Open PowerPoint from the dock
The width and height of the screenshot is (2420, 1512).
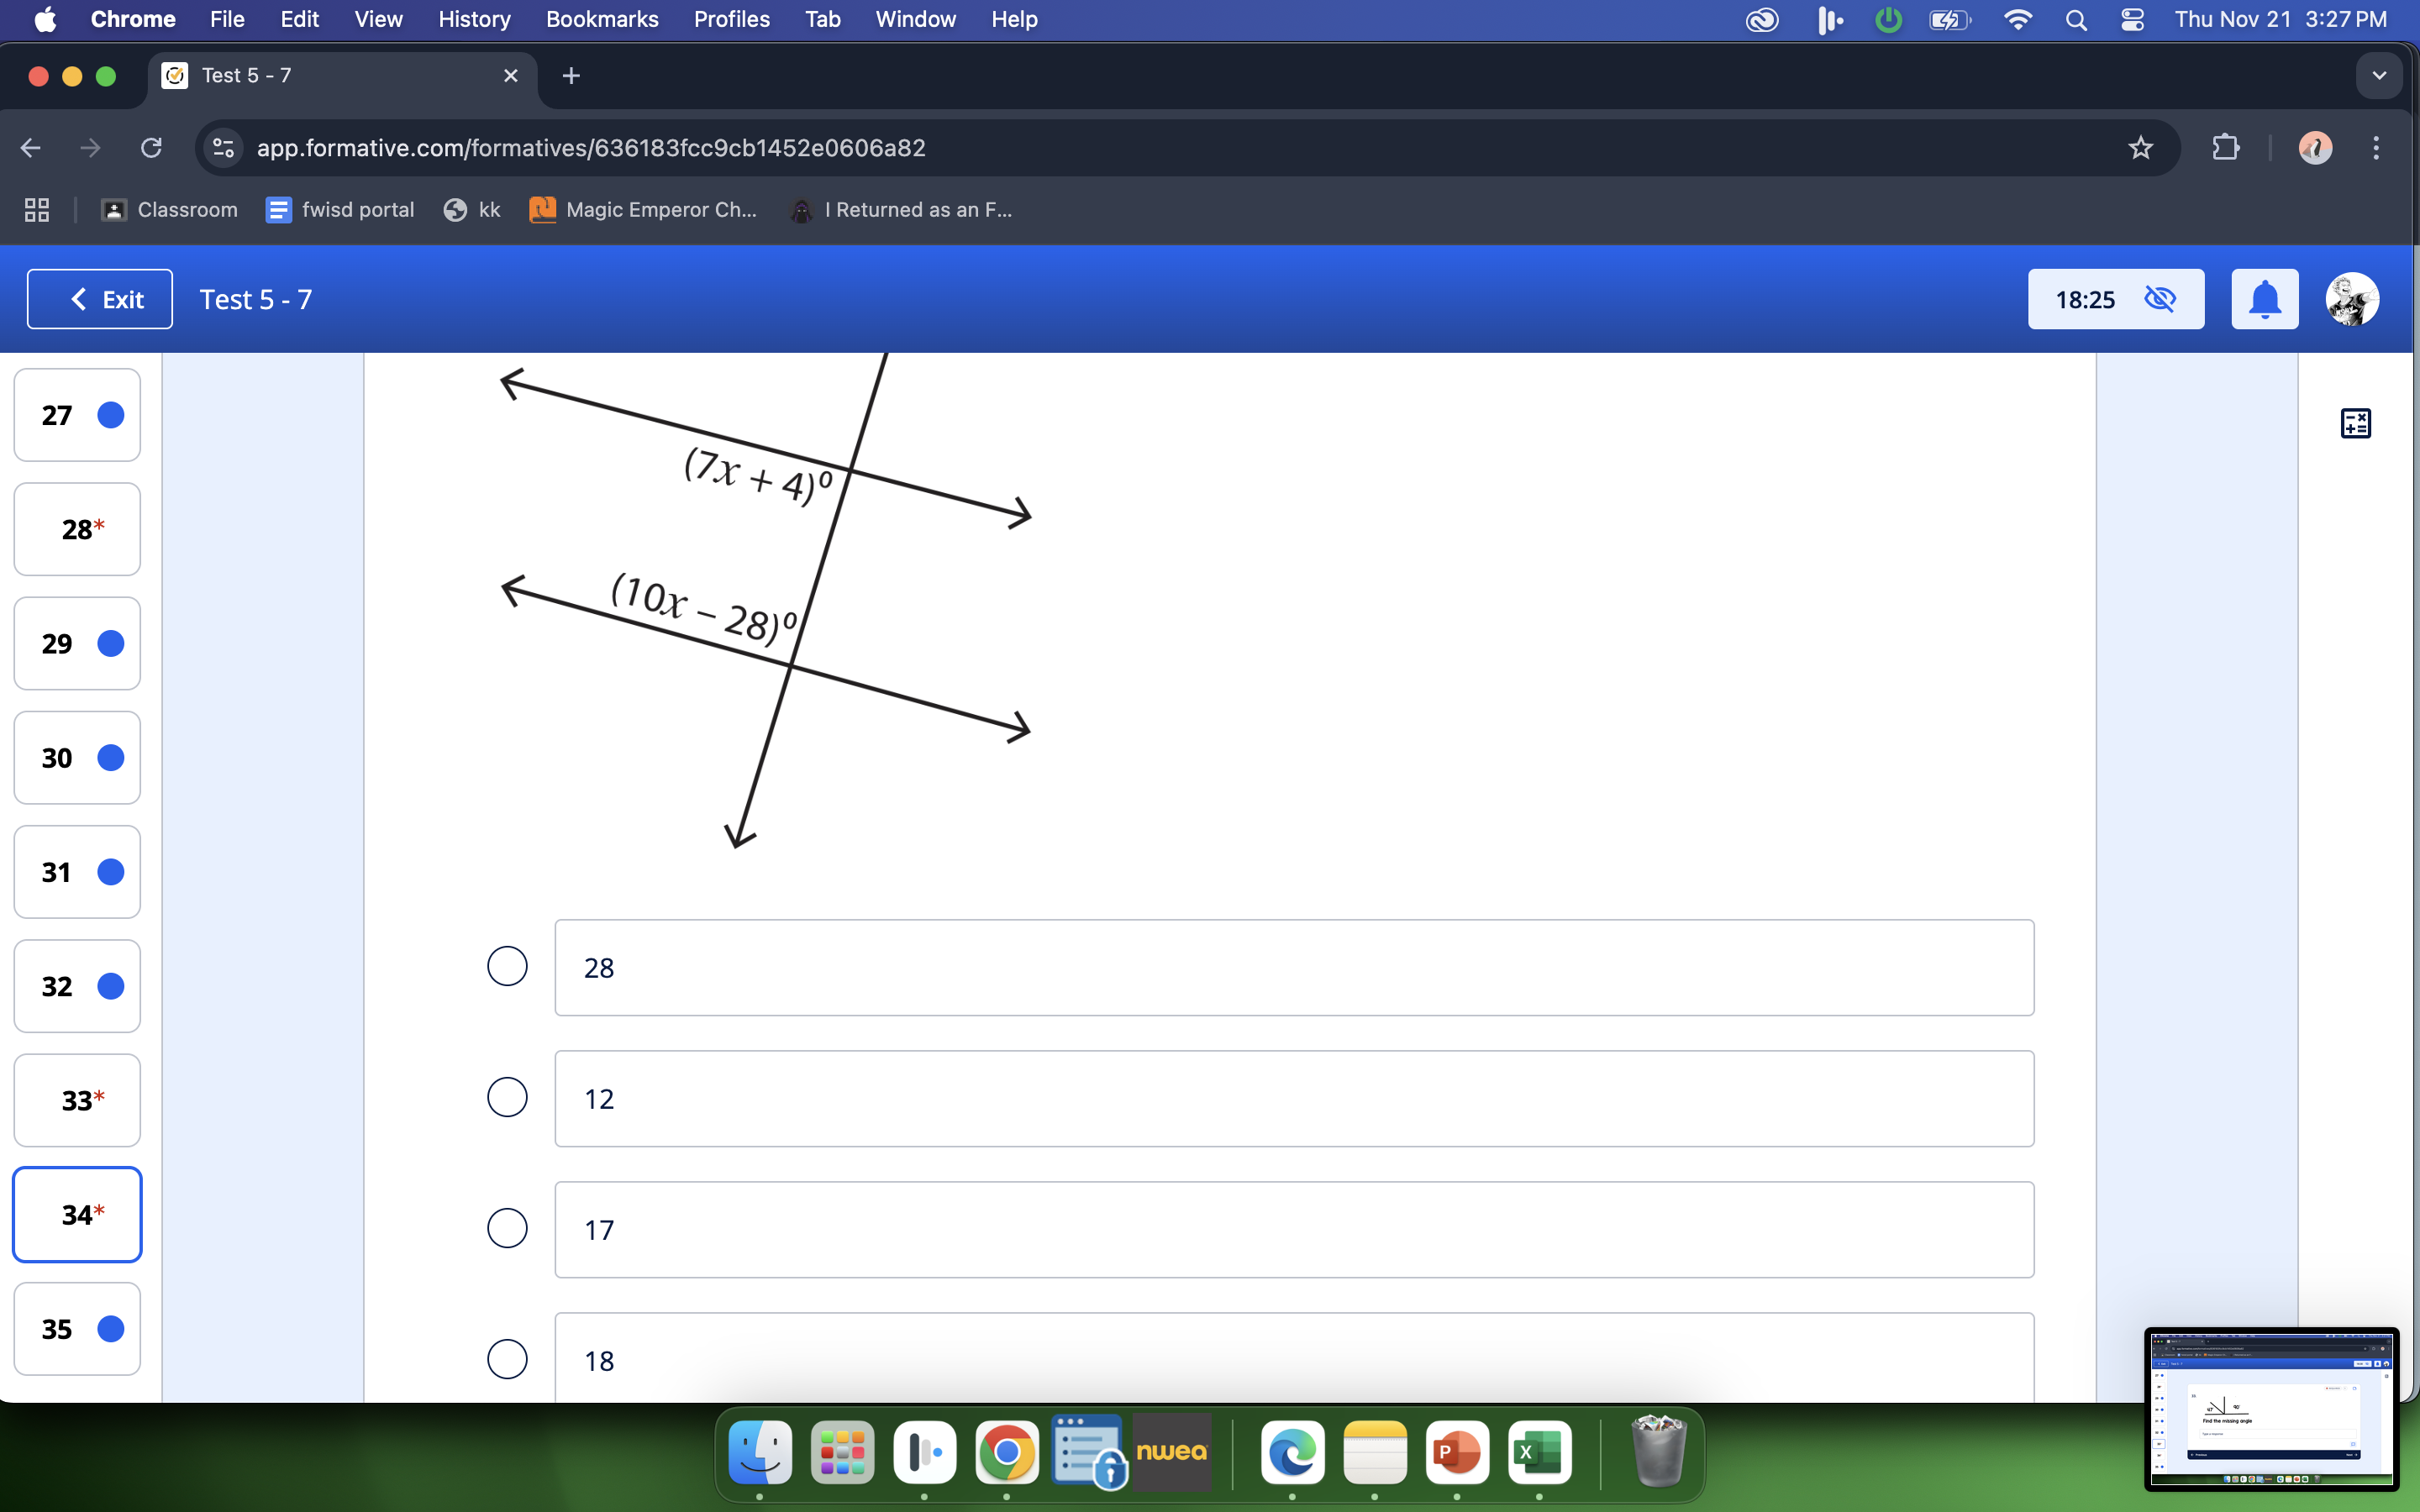click(1457, 1452)
